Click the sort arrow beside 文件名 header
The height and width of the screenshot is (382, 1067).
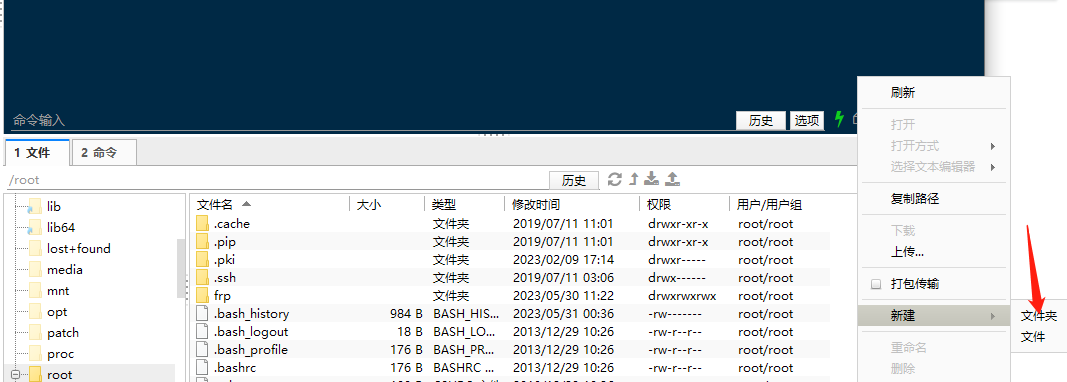click(x=246, y=204)
